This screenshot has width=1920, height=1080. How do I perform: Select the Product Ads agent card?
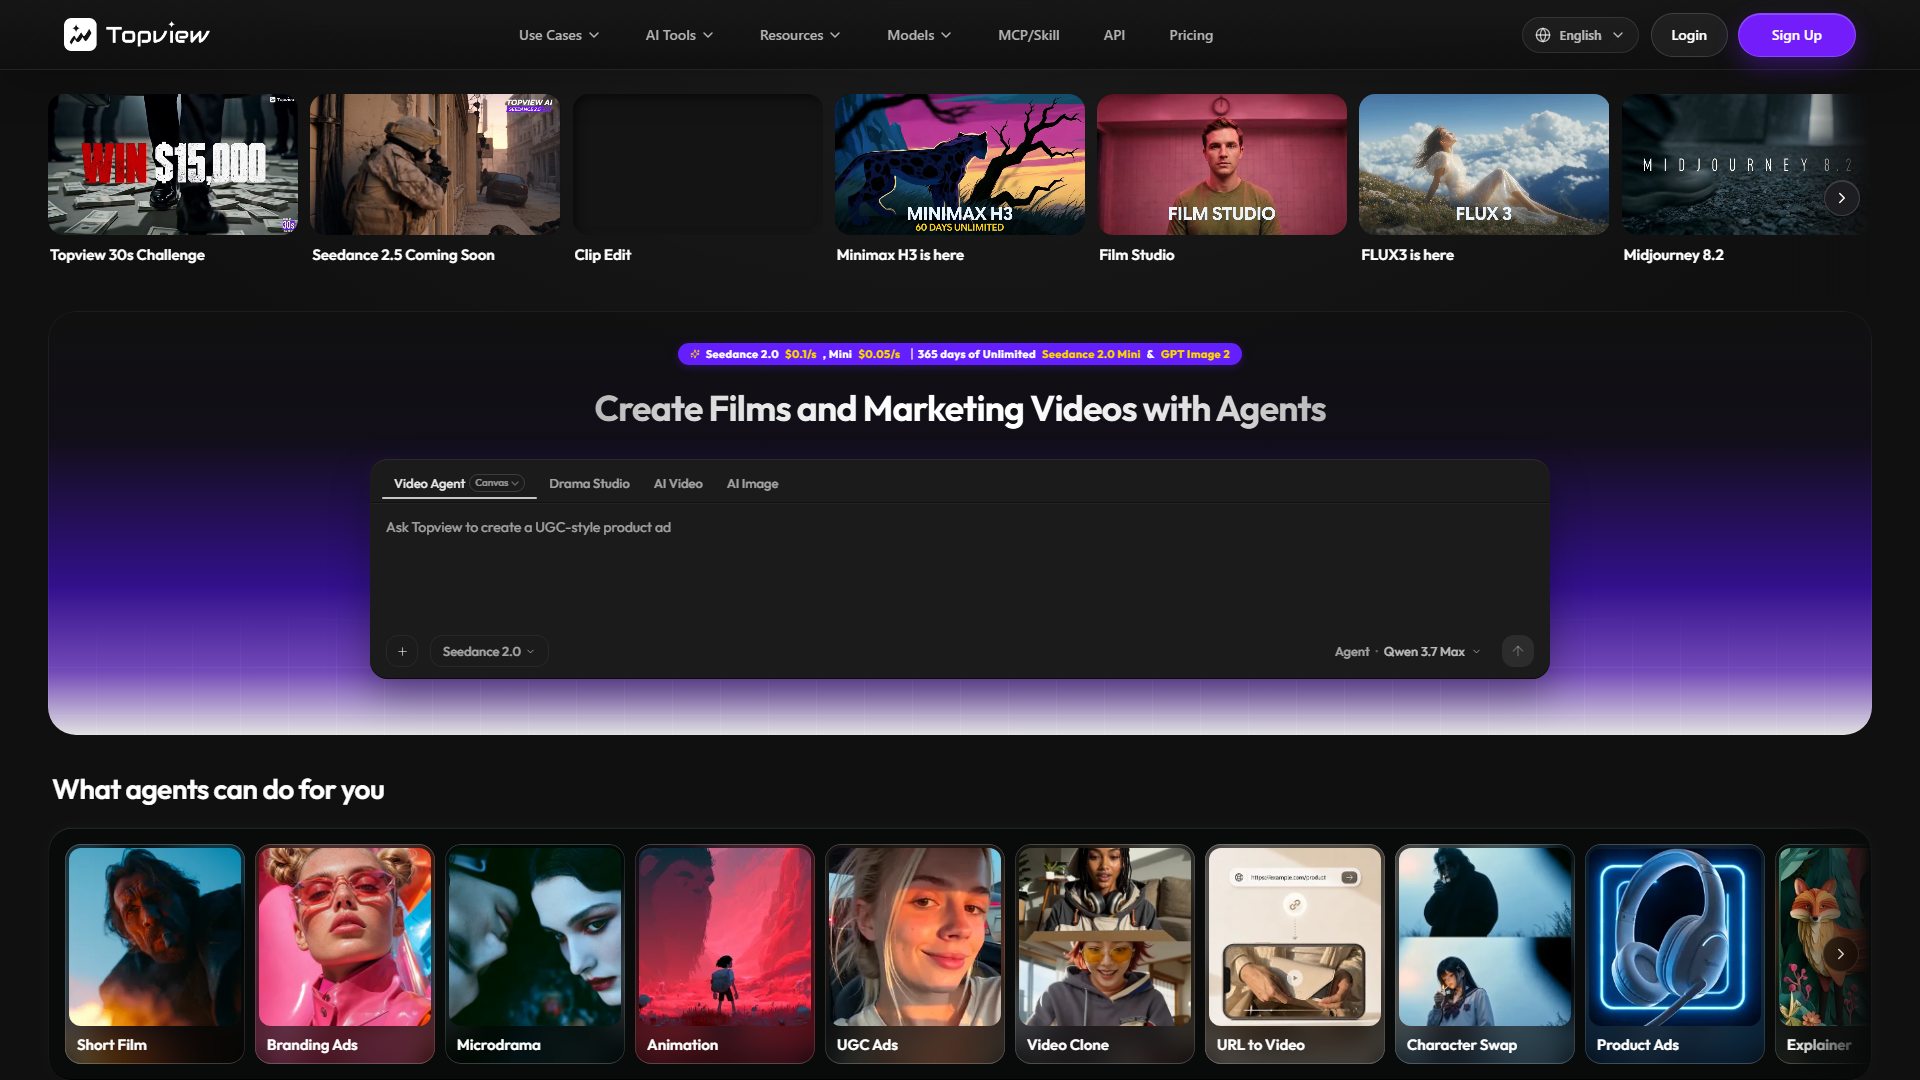click(x=1675, y=954)
